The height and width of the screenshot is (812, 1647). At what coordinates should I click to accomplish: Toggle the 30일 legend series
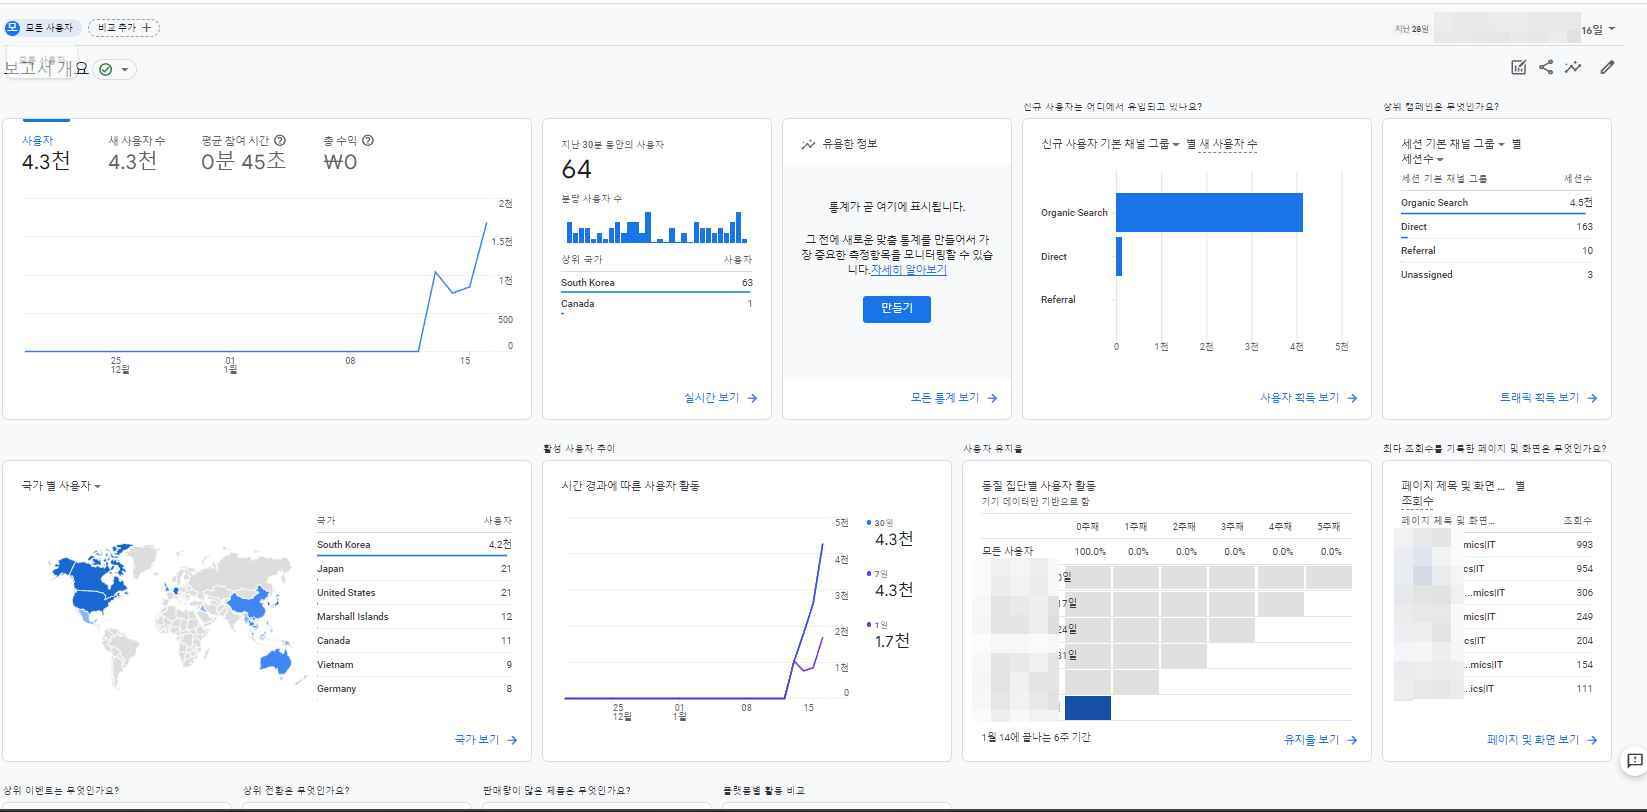[x=880, y=523]
